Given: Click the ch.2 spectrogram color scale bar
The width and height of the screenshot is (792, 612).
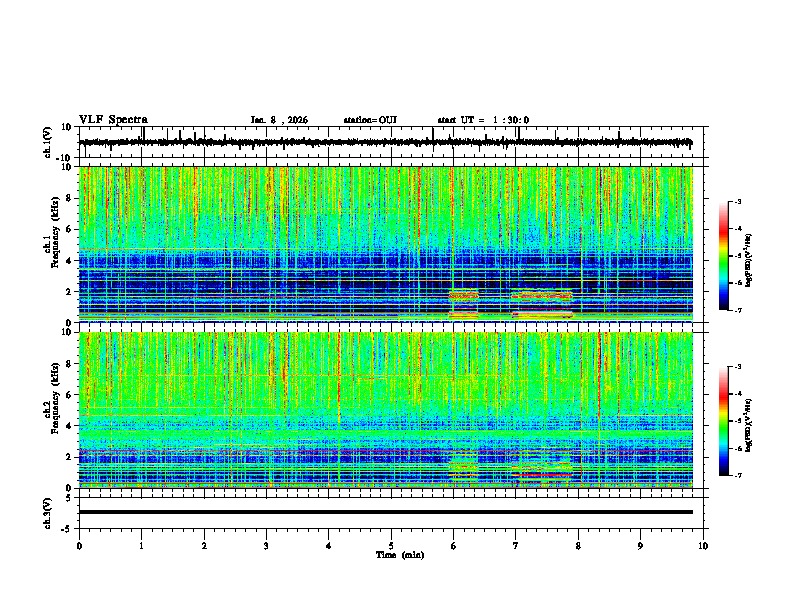Looking at the screenshot, I should [x=724, y=421].
